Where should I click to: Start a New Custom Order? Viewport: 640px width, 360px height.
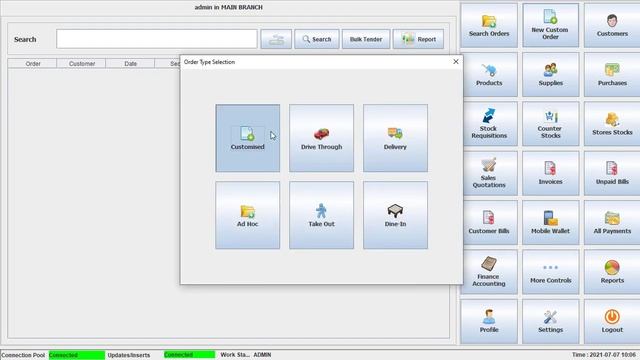click(x=550, y=25)
